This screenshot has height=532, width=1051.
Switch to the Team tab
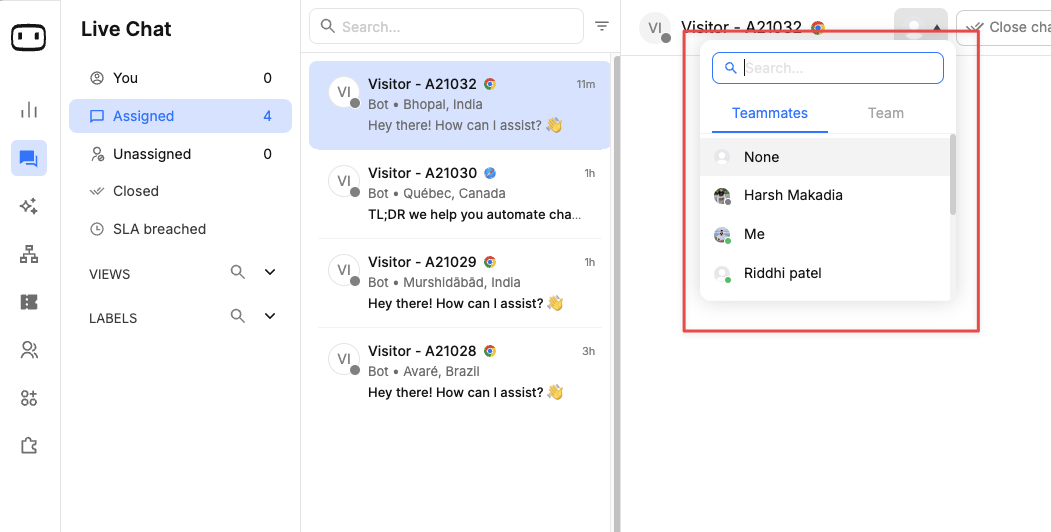coord(885,113)
